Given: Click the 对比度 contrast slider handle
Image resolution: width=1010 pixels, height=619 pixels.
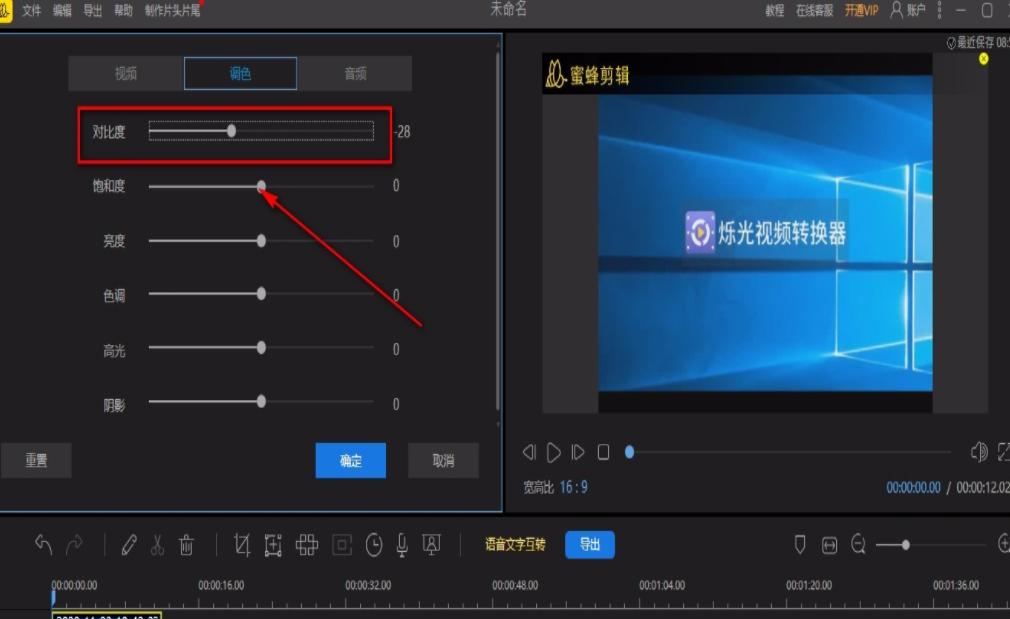Looking at the screenshot, I should [232, 131].
